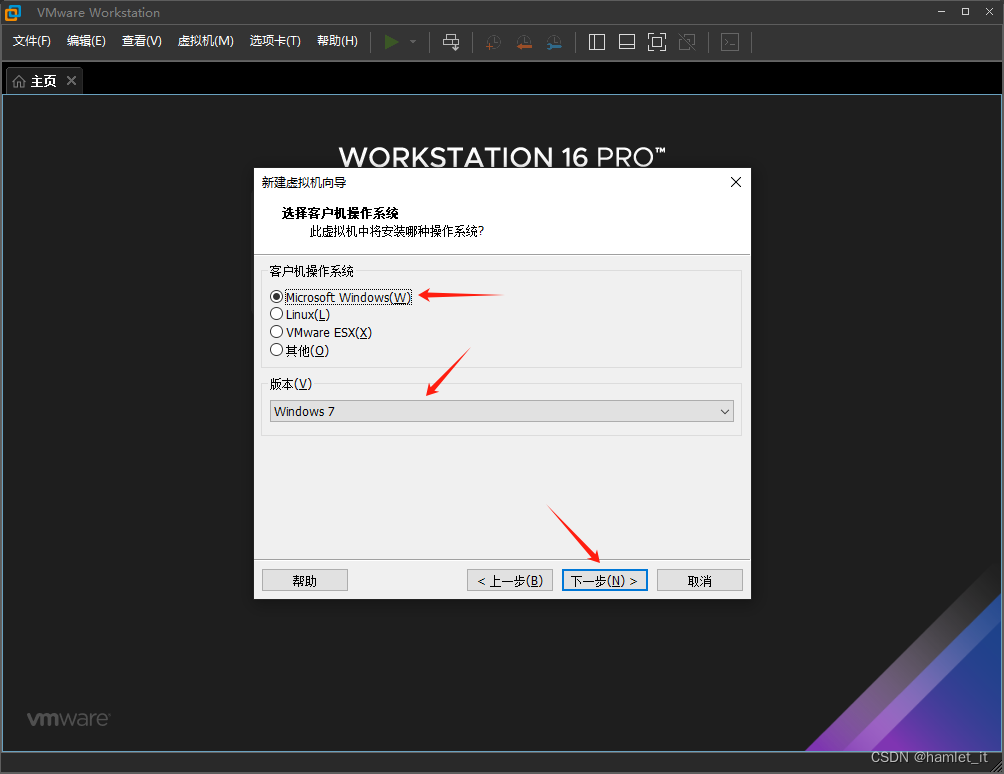Select the Linux(L) radio button
The image size is (1004, 774).
click(x=276, y=314)
